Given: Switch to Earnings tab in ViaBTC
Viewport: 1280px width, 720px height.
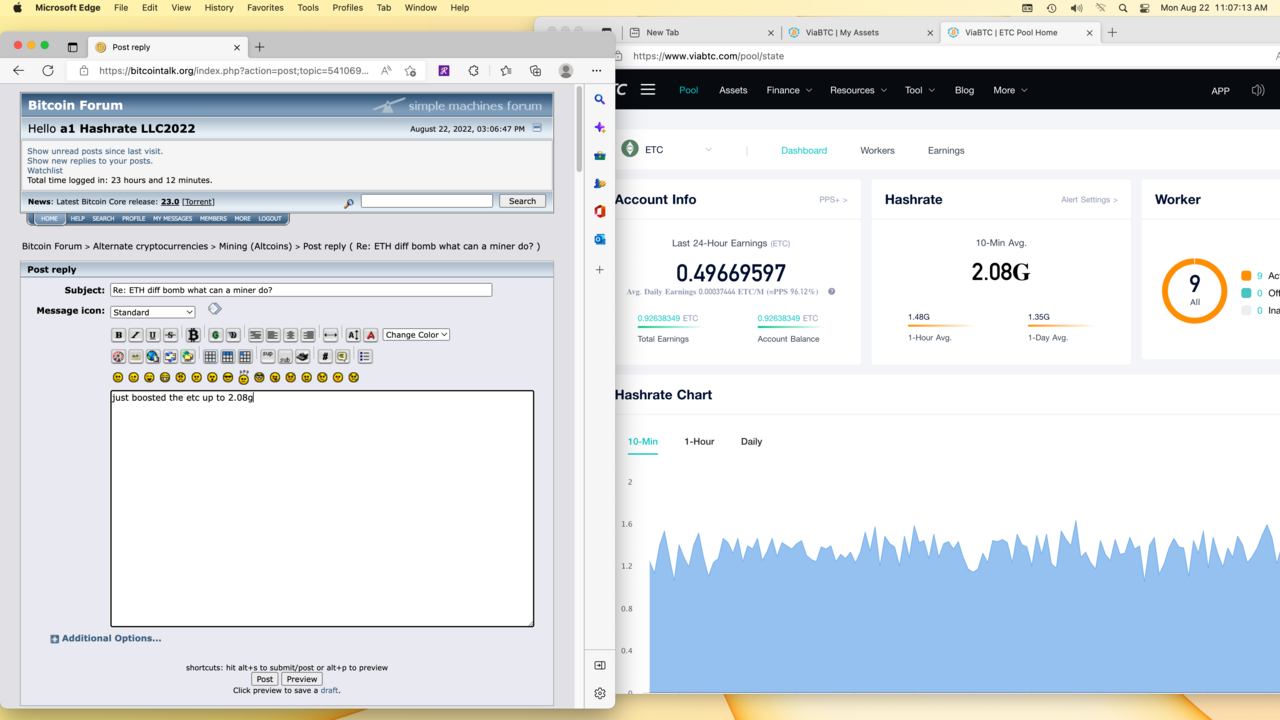Looking at the screenshot, I should (x=946, y=150).
